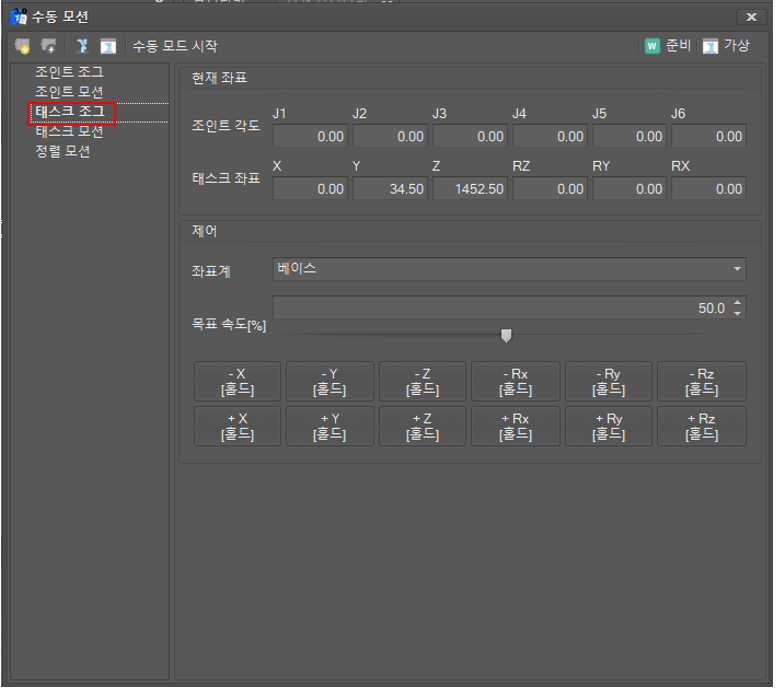Click 수동 모드 시작 in toolbar
This screenshot has height=688, width=777.
pos(174,46)
